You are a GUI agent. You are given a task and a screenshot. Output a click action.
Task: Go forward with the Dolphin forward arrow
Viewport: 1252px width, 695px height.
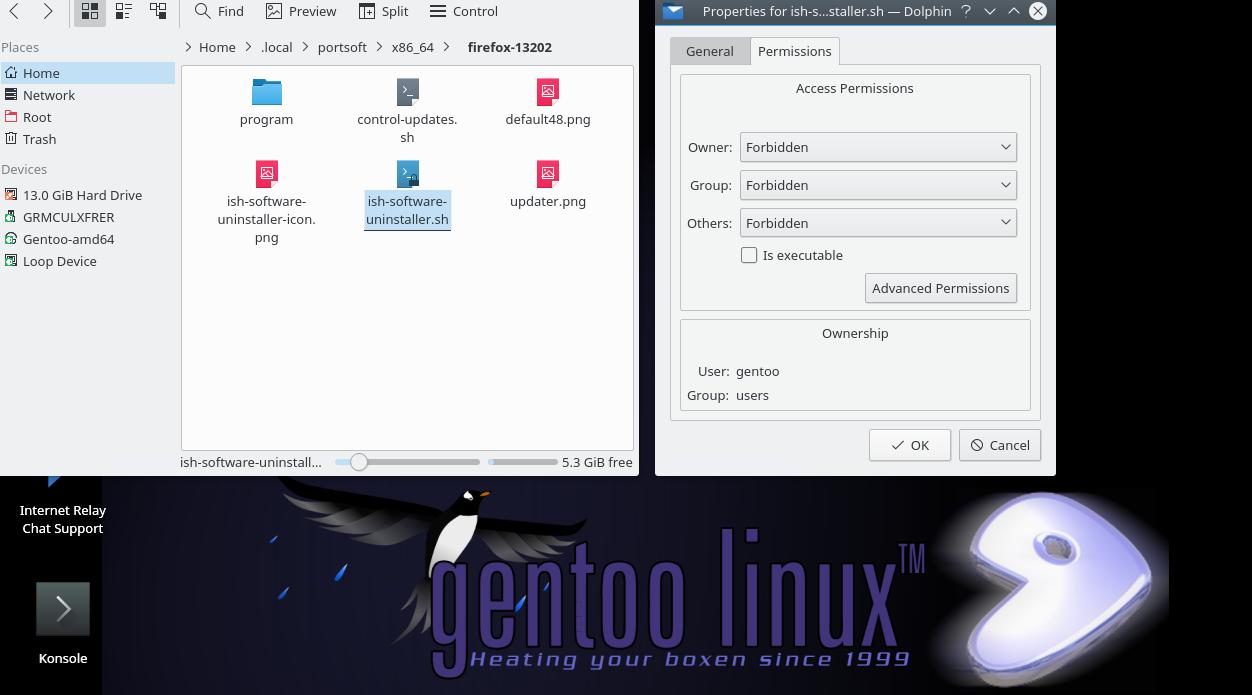(48, 11)
